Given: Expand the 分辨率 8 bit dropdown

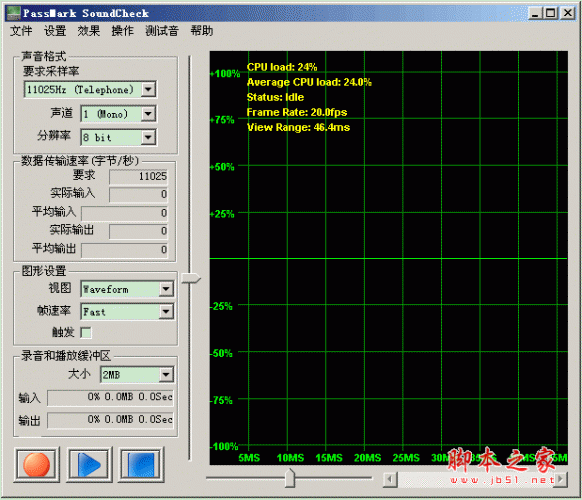Looking at the screenshot, I should point(148,137).
